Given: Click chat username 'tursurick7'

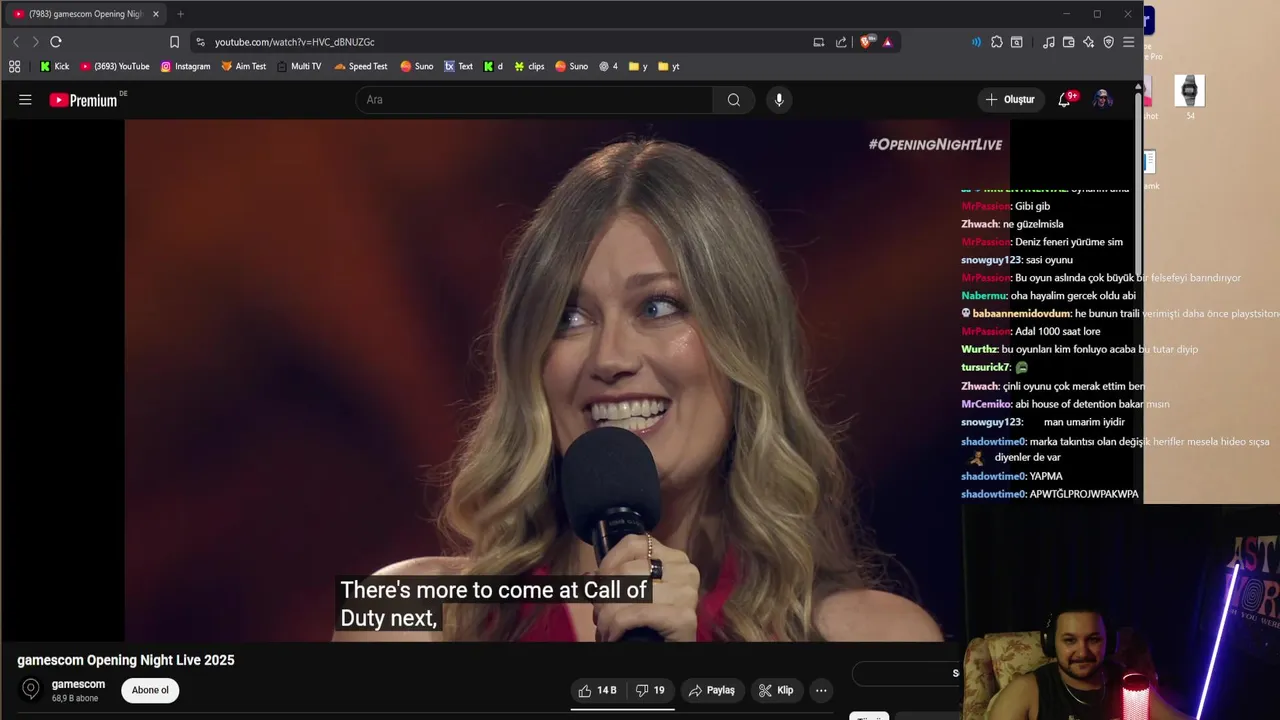Looking at the screenshot, I should click(x=986, y=367).
